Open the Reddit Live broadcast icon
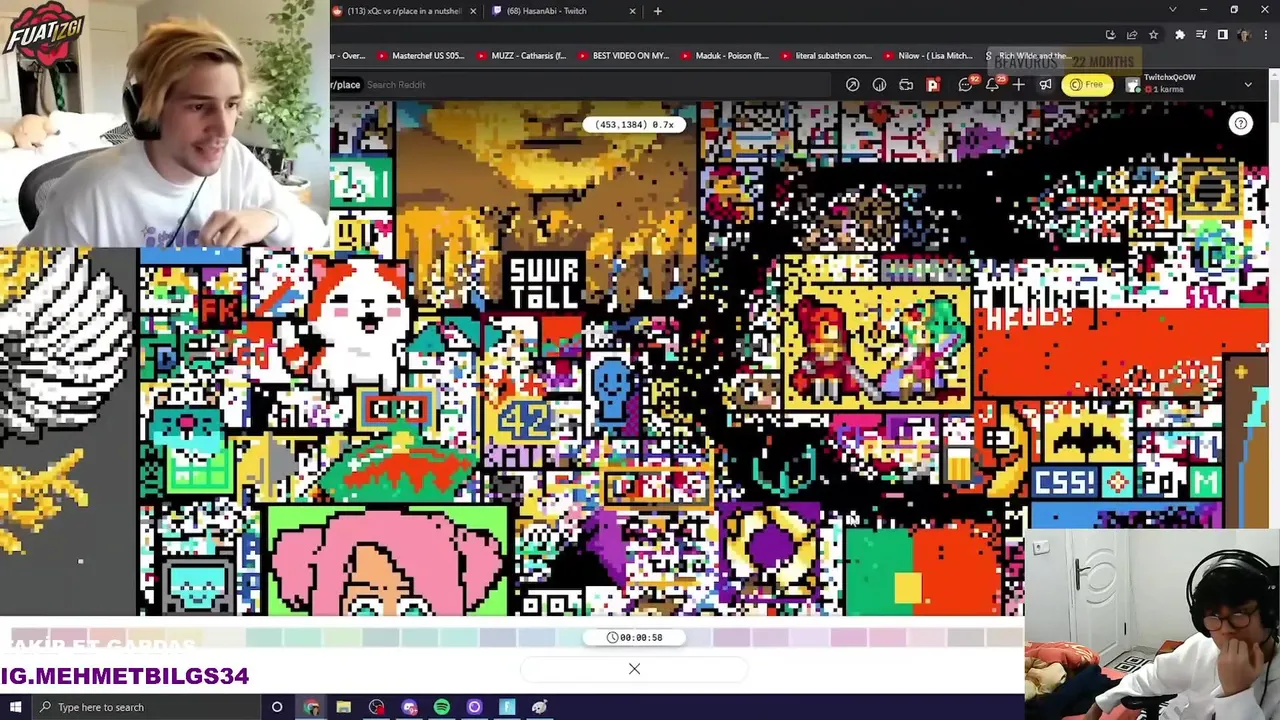Viewport: 1280px width, 720px height. pos(906,85)
